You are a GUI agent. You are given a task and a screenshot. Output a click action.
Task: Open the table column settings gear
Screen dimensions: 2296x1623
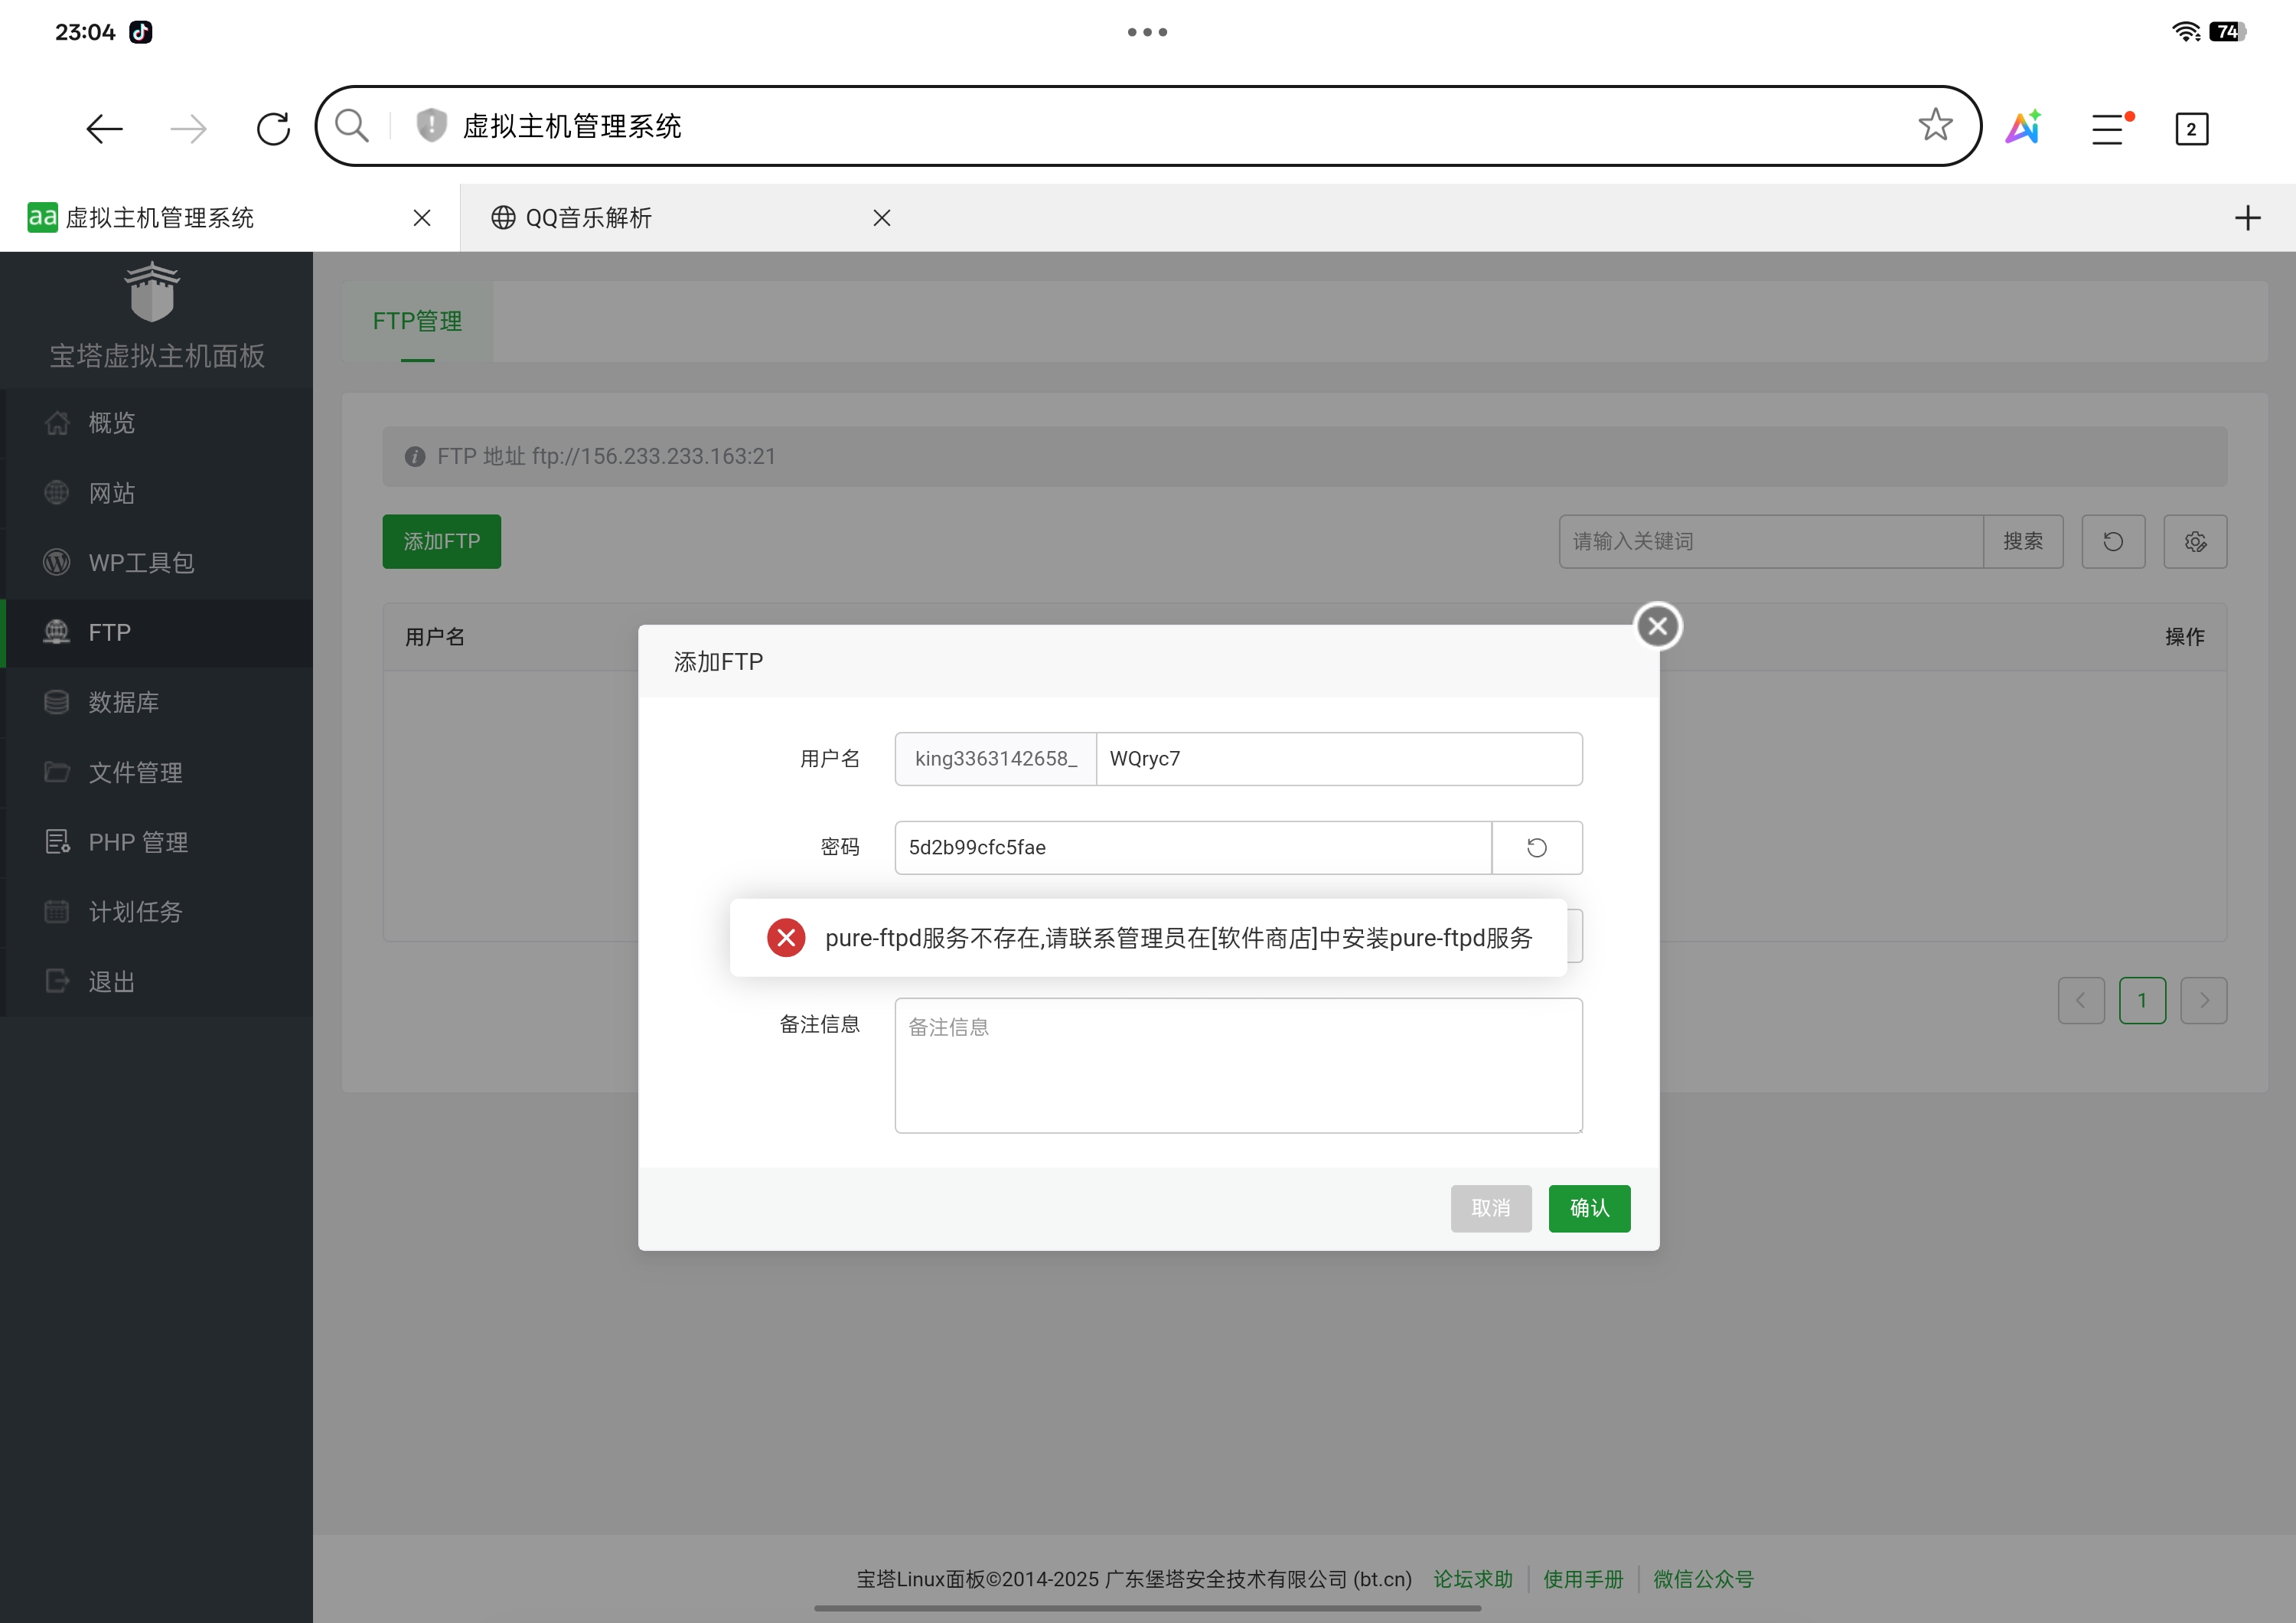click(2194, 542)
